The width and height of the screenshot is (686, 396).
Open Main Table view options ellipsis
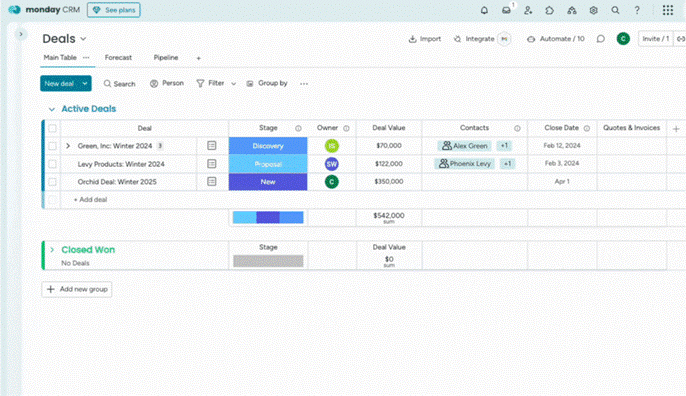86,57
